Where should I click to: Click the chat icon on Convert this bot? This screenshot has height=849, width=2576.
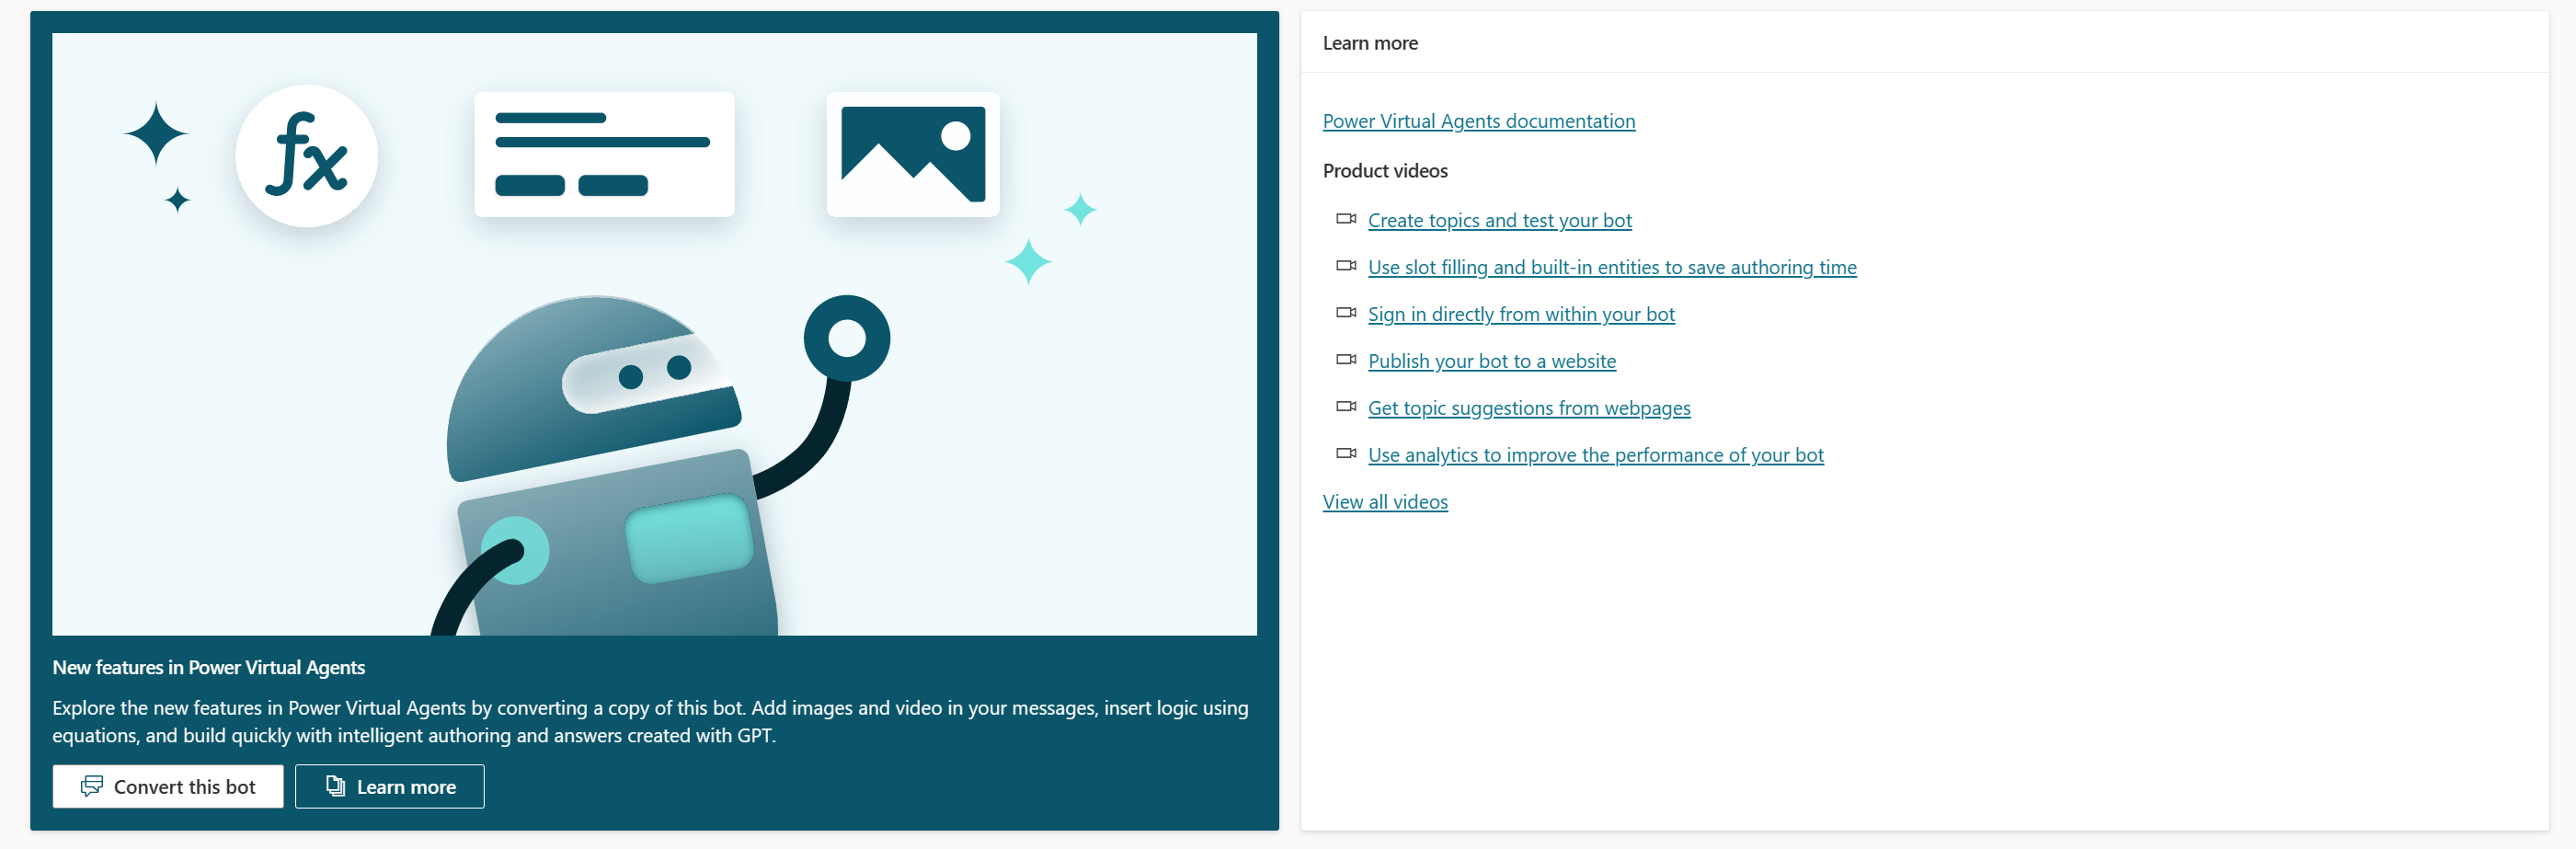[x=92, y=786]
